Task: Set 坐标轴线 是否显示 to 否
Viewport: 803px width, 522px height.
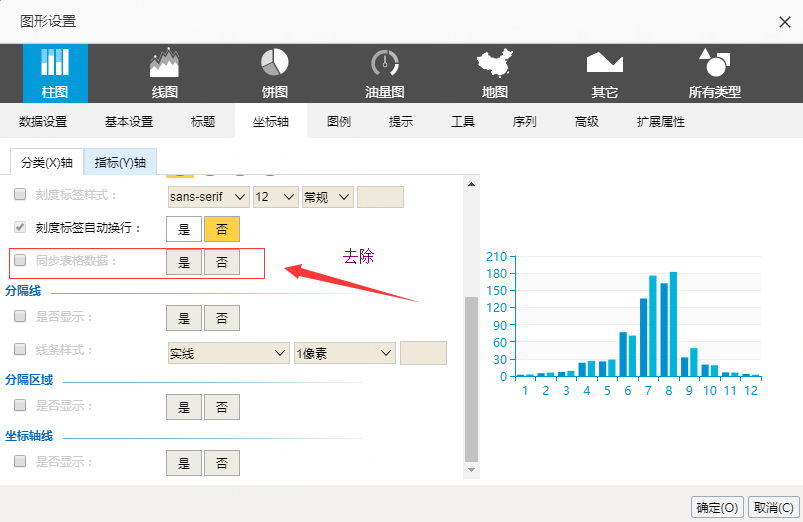Action: pos(222,463)
